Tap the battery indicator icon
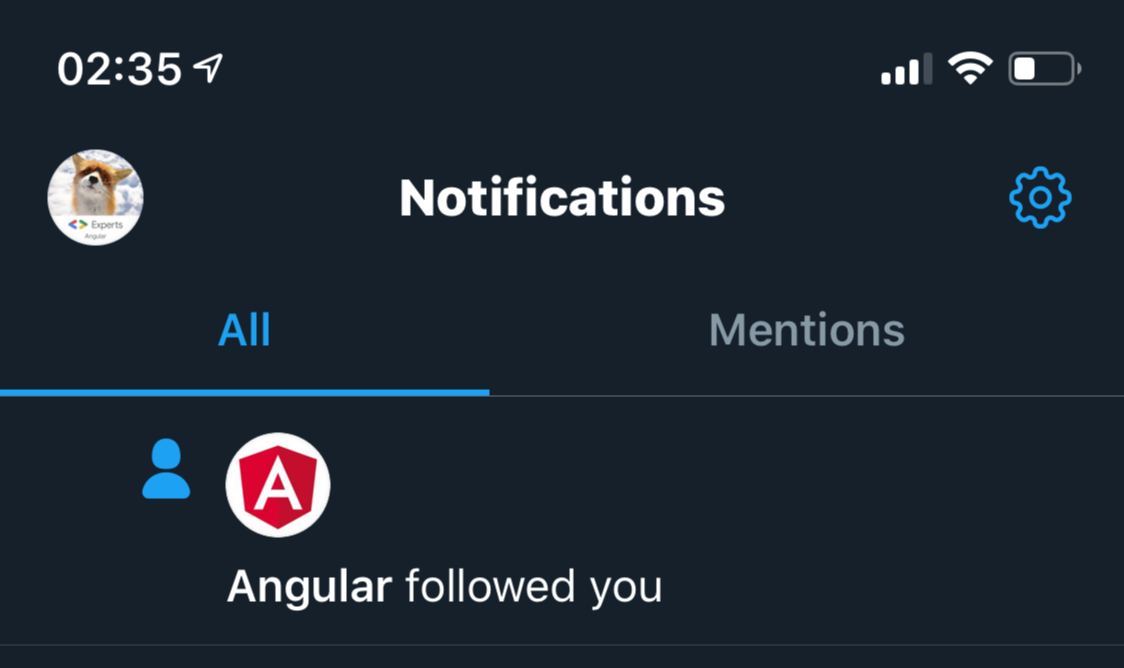The width and height of the screenshot is (1124, 668). coord(1044,69)
